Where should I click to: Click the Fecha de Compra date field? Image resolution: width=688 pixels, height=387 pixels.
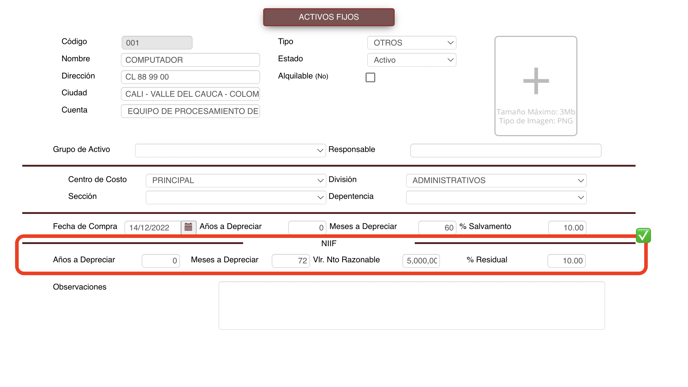[153, 227]
